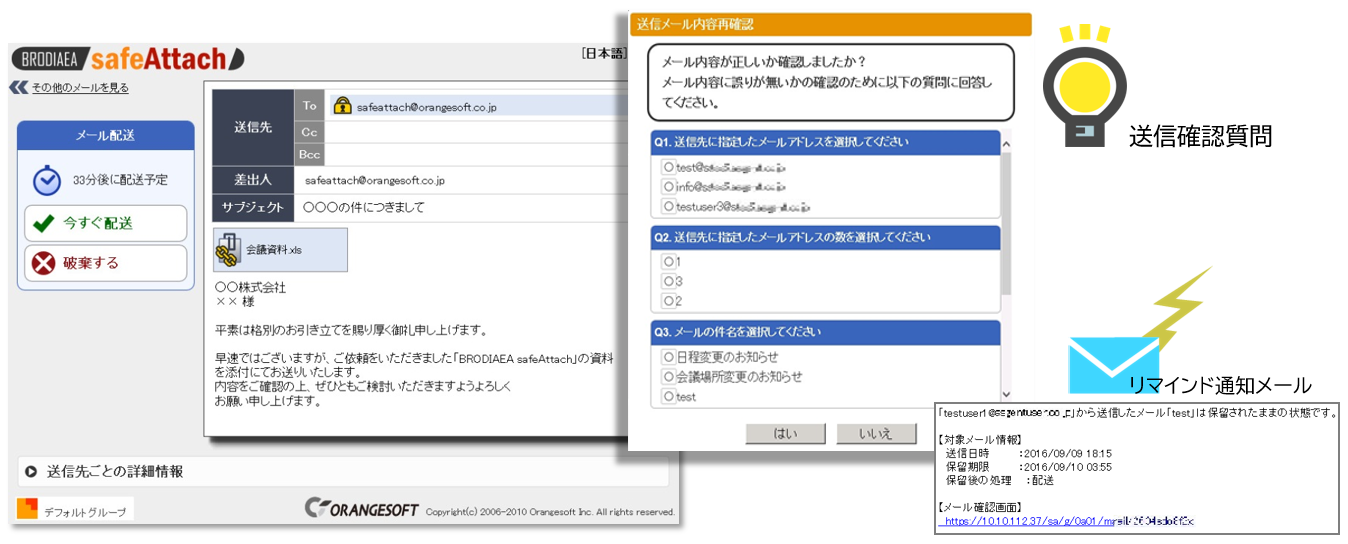Viewport: 1348px width, 544px height.
Task: Click the To address safeattach@orangesoft.co.jp
Action: click(x=426, y=105)
